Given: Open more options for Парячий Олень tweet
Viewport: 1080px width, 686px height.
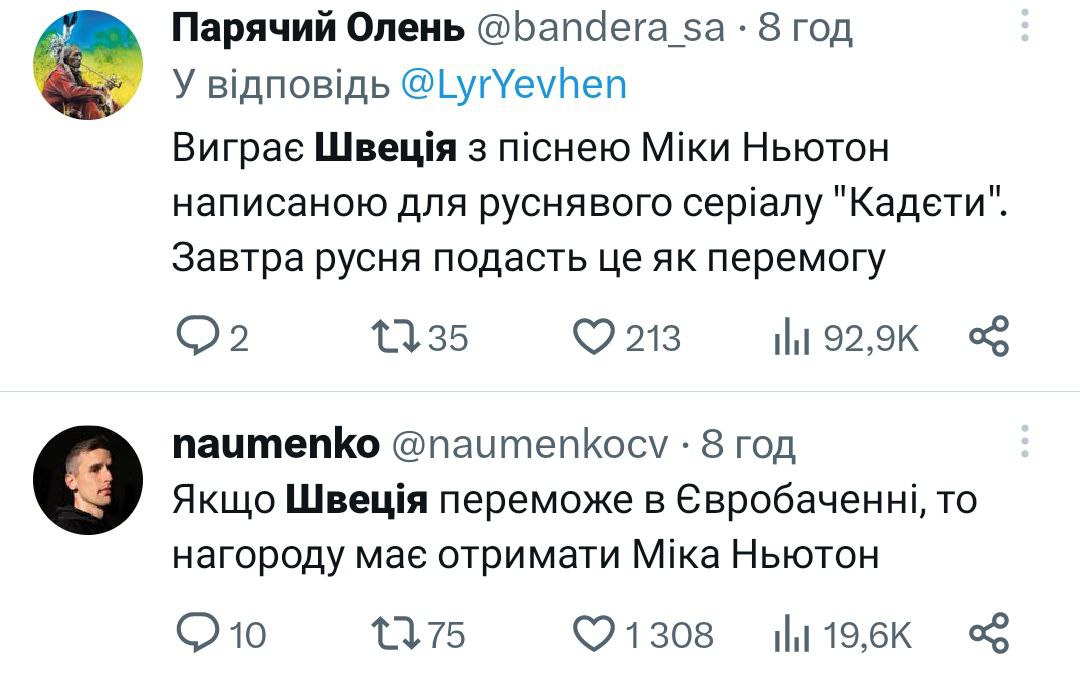Looking at the screenshot, I should [1023, 27].
